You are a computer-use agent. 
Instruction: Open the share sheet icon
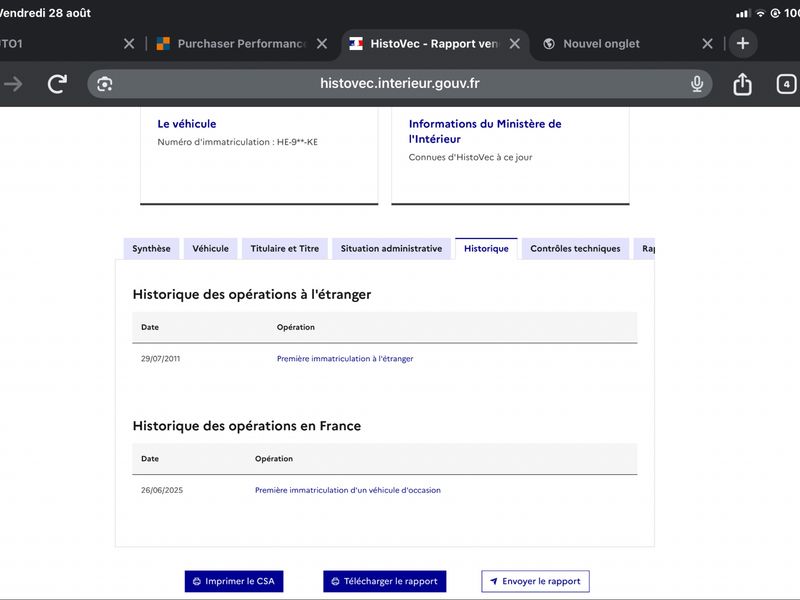click(x=742, y=84)
